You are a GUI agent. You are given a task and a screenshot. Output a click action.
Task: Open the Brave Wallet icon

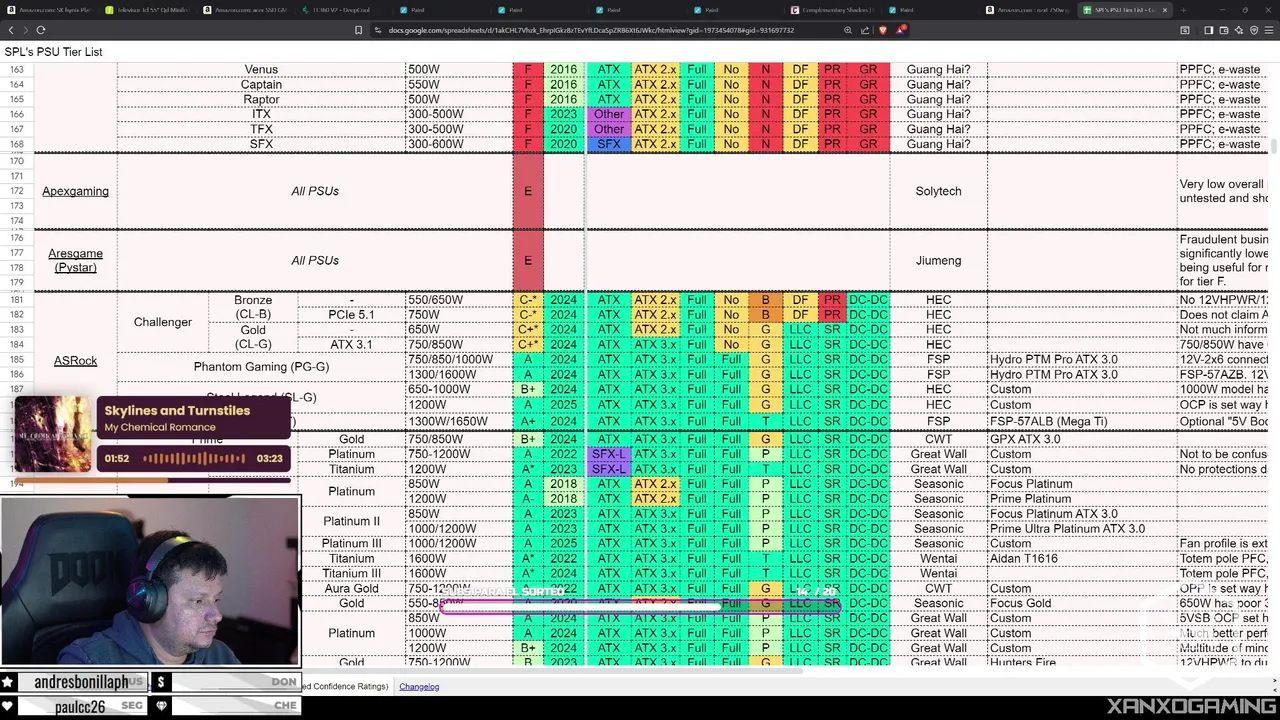coord(1223,30)
